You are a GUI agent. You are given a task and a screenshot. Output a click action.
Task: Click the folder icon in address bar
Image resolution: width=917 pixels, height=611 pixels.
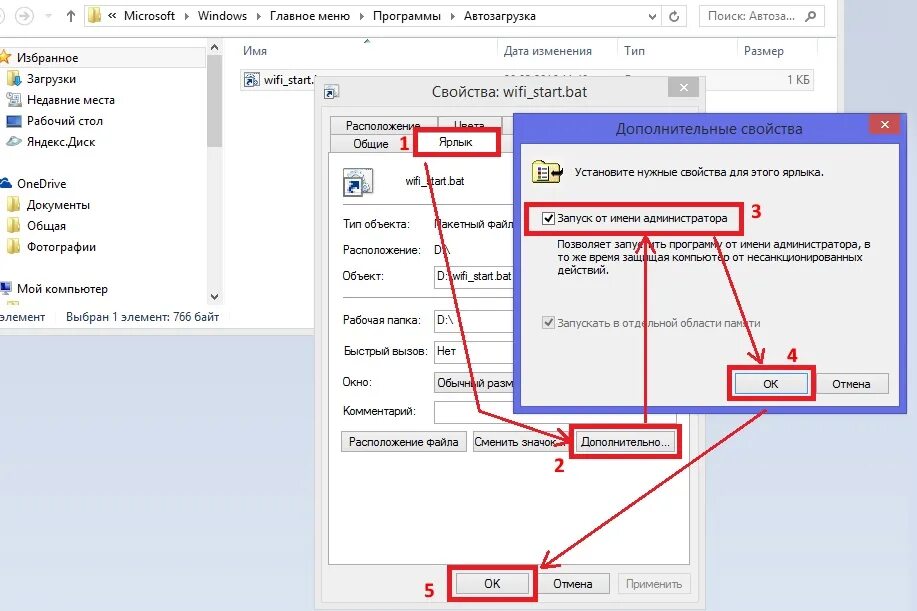tap(94, 16)
